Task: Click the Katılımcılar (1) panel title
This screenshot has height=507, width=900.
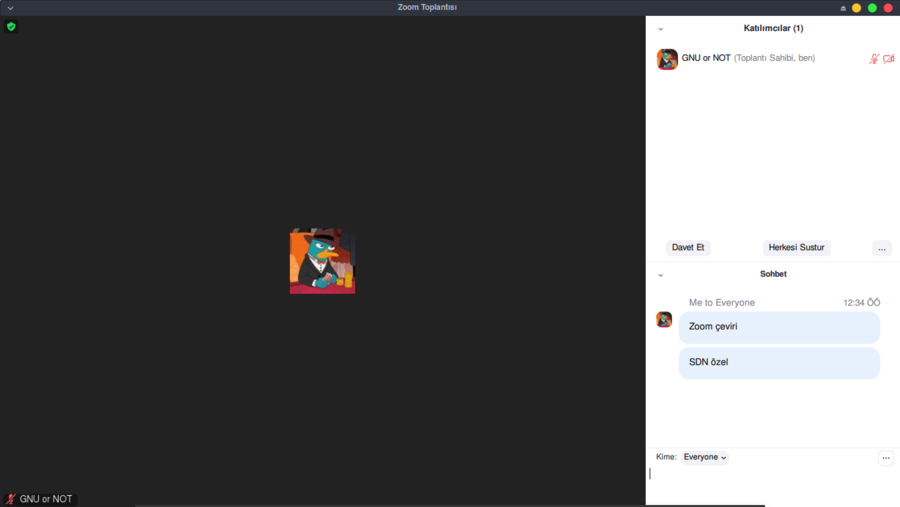Action: point(773,28)
